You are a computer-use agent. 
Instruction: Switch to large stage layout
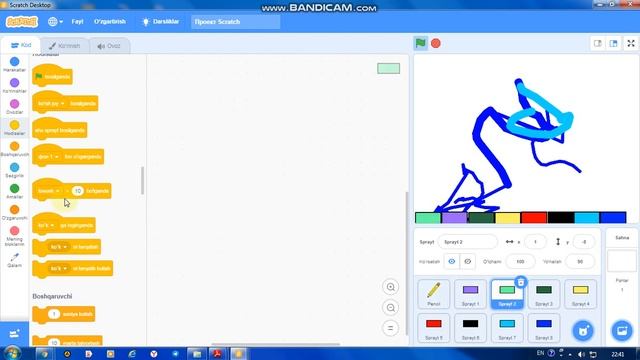pos(613,43)
